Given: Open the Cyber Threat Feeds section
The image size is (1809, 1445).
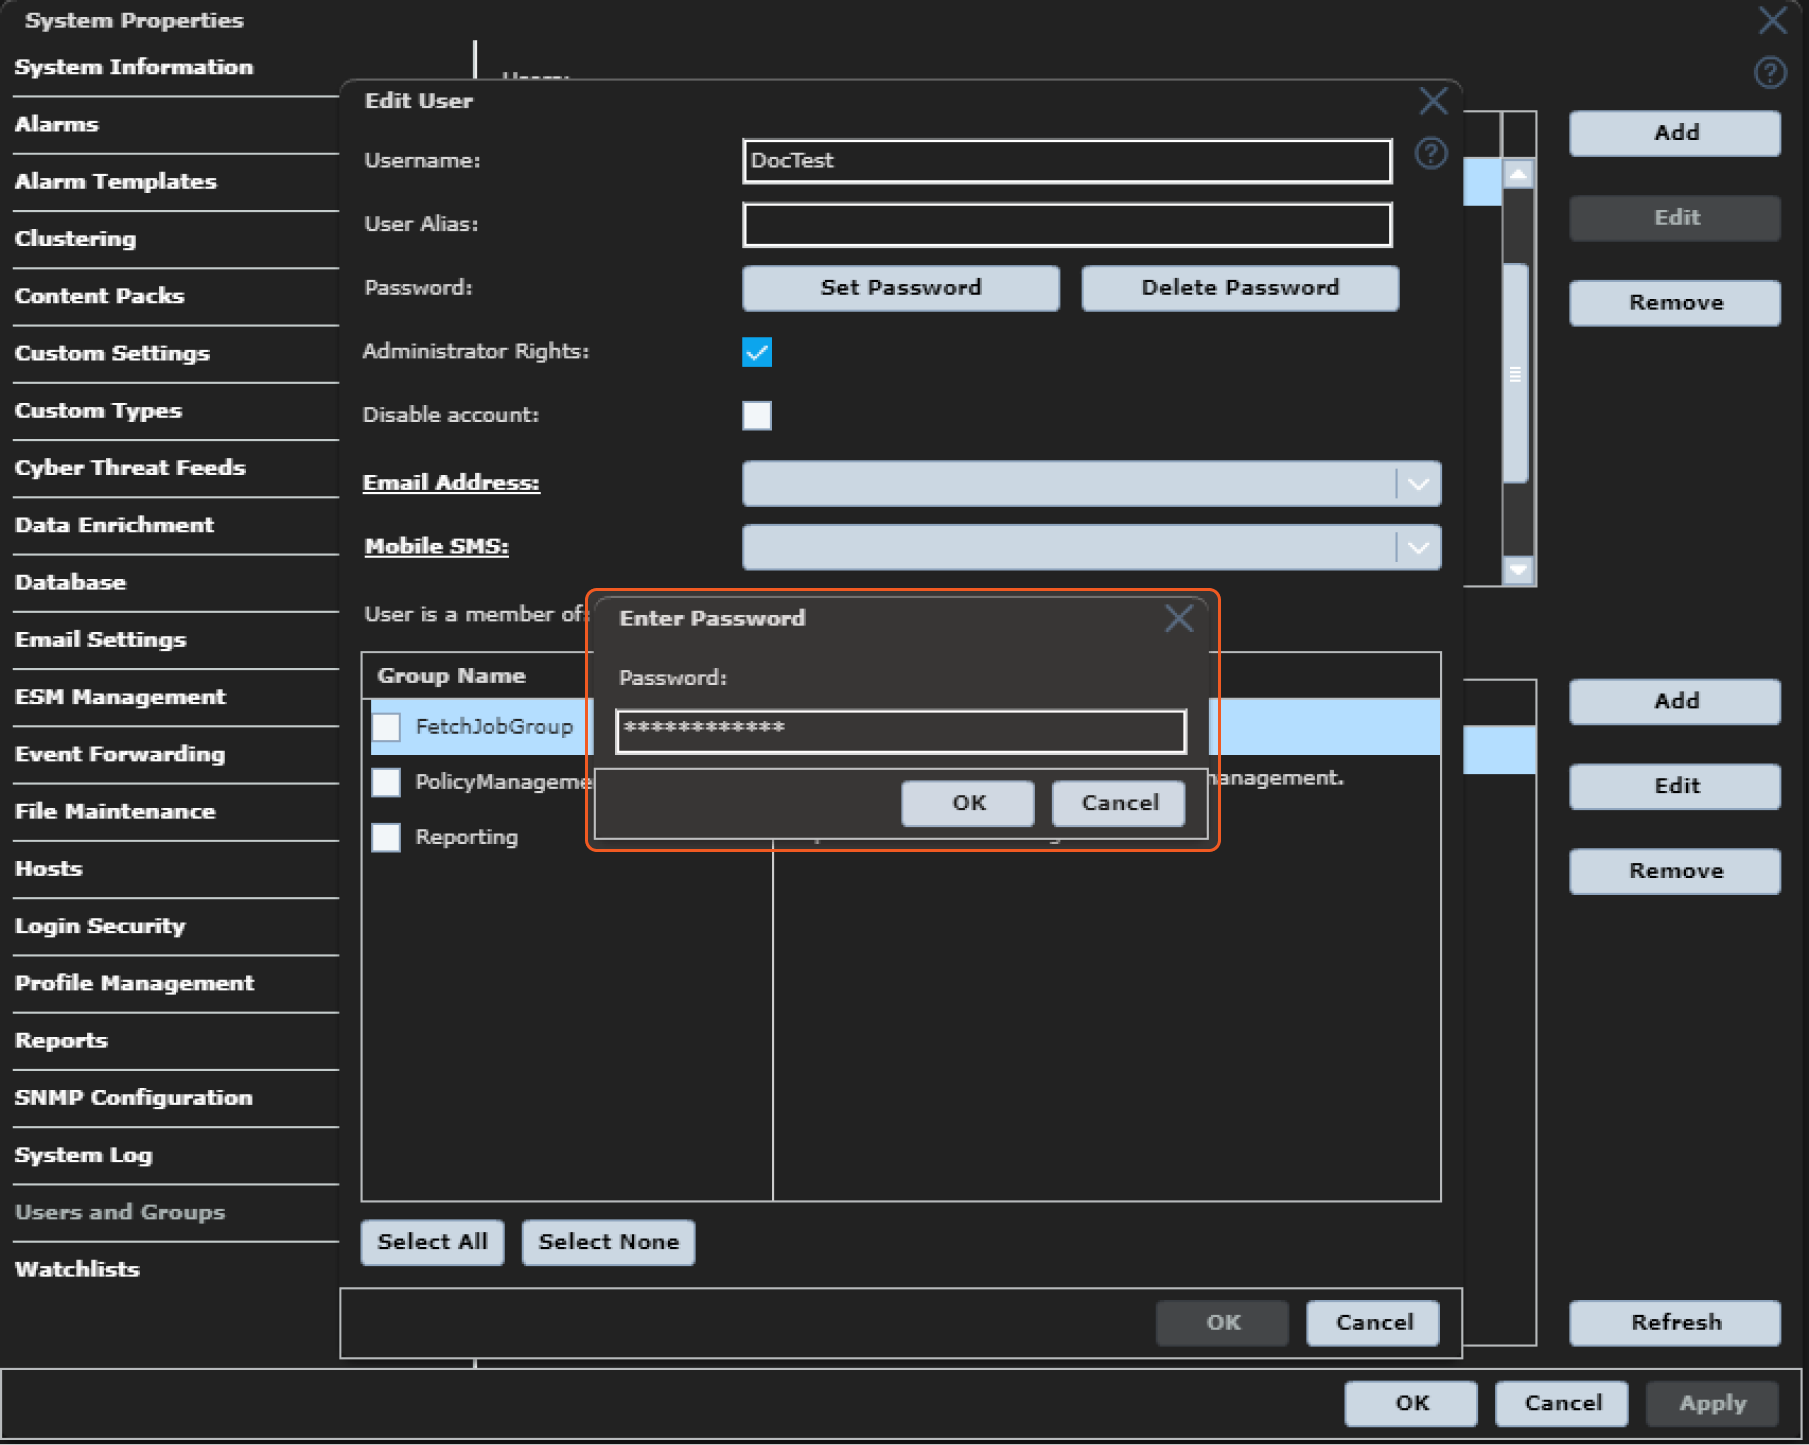Looking at the screenshot, I should tap(130, 468).
